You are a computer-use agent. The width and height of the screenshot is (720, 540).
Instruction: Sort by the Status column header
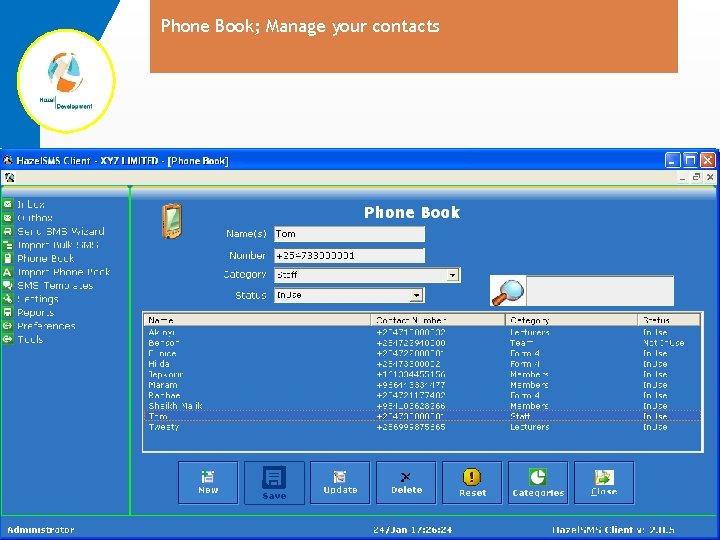pyautogui.click(x=669, y=320)
